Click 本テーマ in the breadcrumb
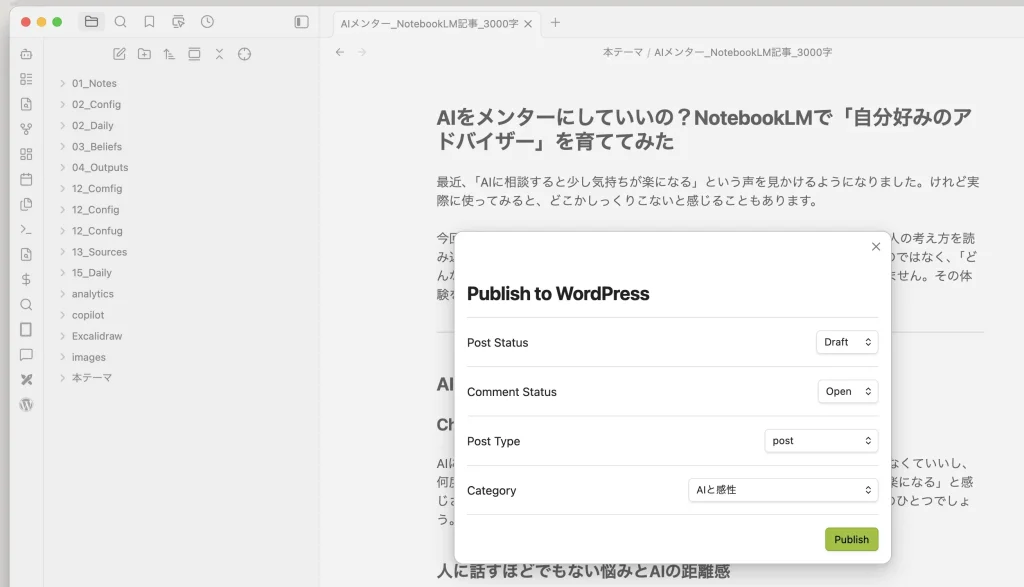Viewport: 1024px width, 587px height. tap(622, 52)
